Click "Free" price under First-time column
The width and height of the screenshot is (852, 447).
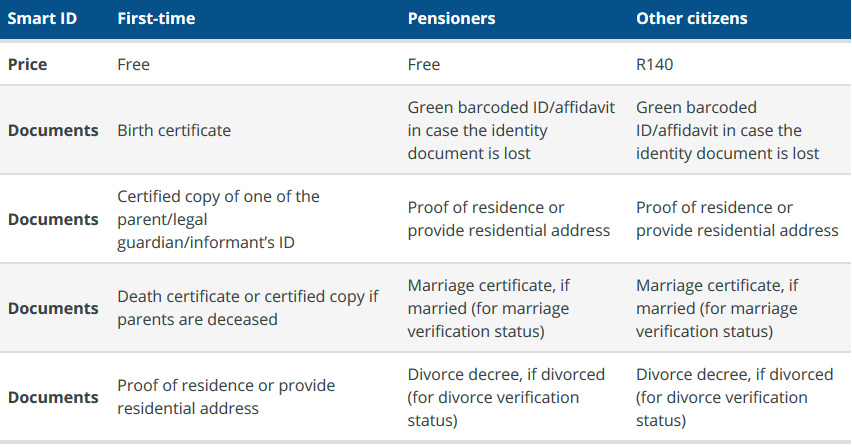[134, 64]
